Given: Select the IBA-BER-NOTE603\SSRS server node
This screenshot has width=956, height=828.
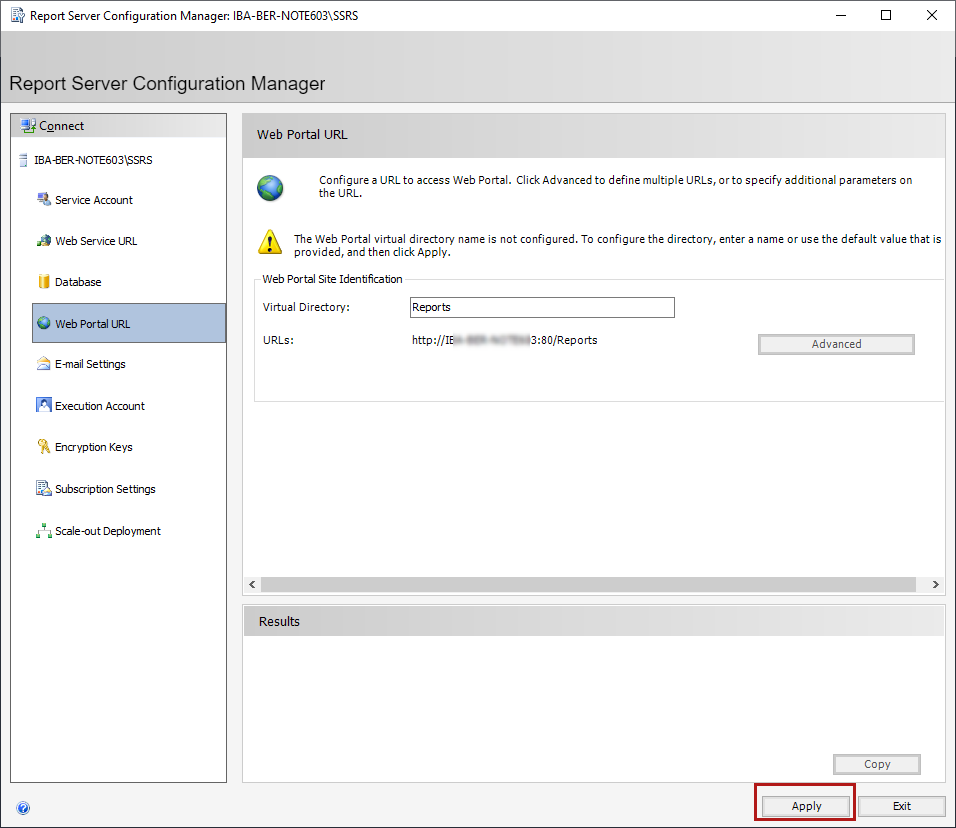Looking at the screenshot, I should tap(93, 160).
